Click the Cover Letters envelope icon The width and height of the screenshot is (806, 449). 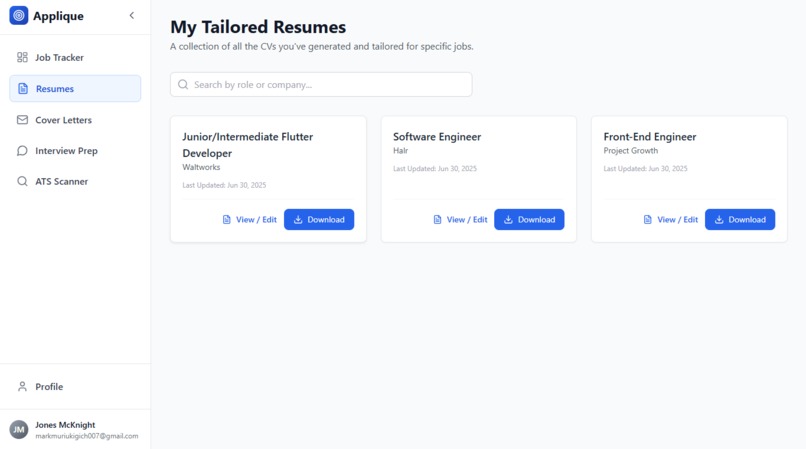[x=22, y=120]
